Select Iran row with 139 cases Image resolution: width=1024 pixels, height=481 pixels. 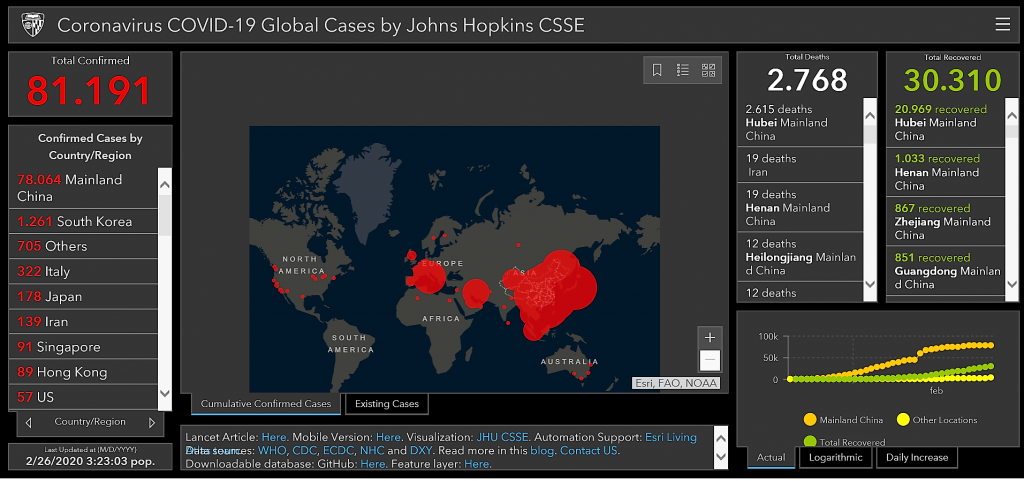tap(83, 322)
